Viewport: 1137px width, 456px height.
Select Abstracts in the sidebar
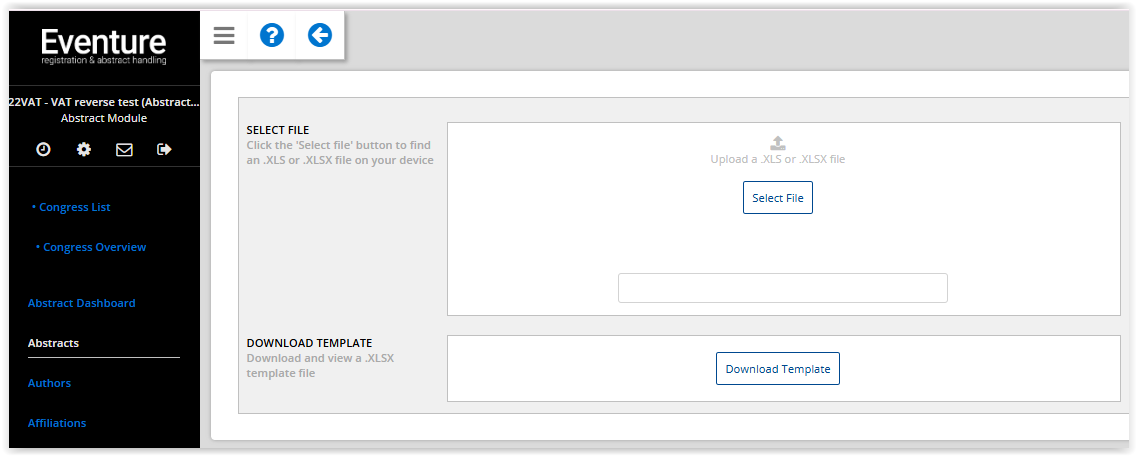53,343
